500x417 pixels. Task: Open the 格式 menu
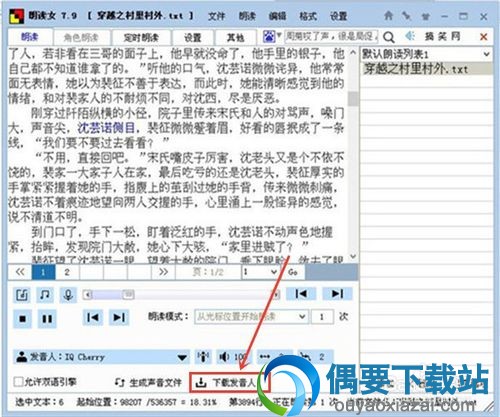point(308,16)
